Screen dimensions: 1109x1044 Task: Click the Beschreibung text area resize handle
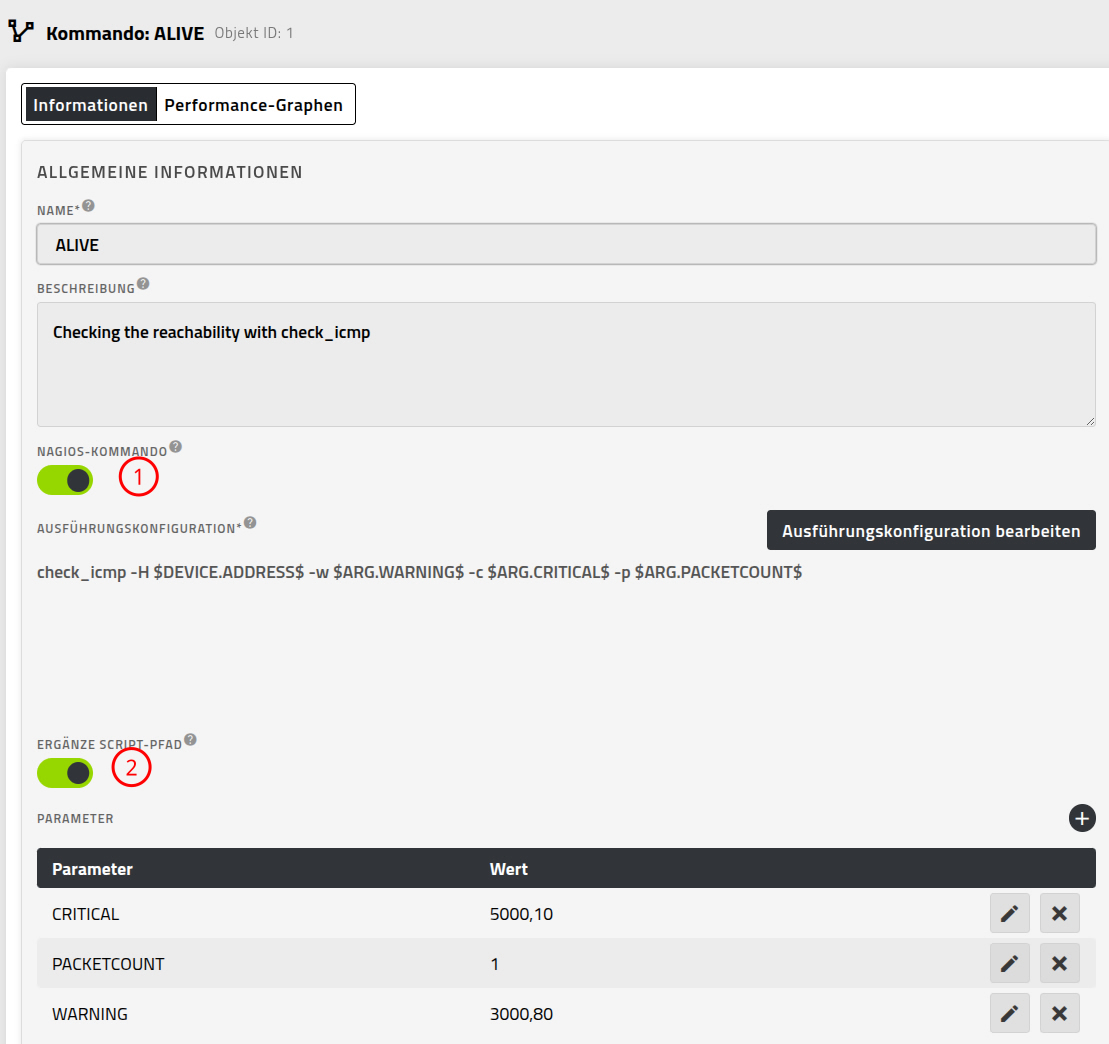coord(1090,421)
